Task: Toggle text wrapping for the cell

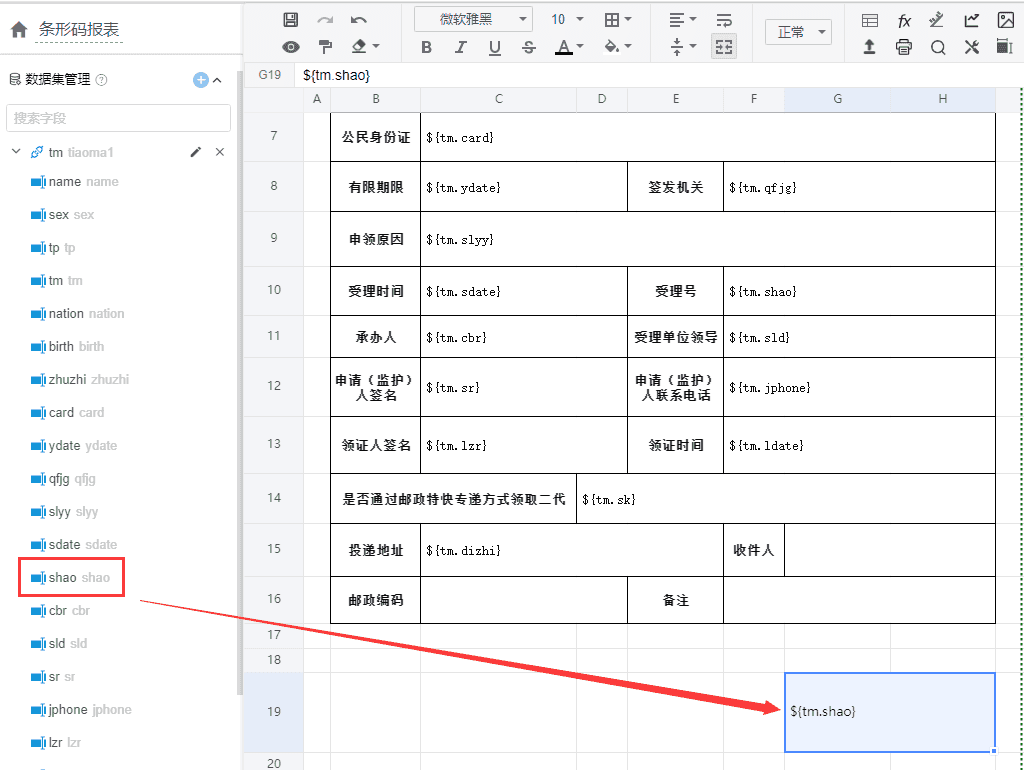Action: (x=724, y=20)
